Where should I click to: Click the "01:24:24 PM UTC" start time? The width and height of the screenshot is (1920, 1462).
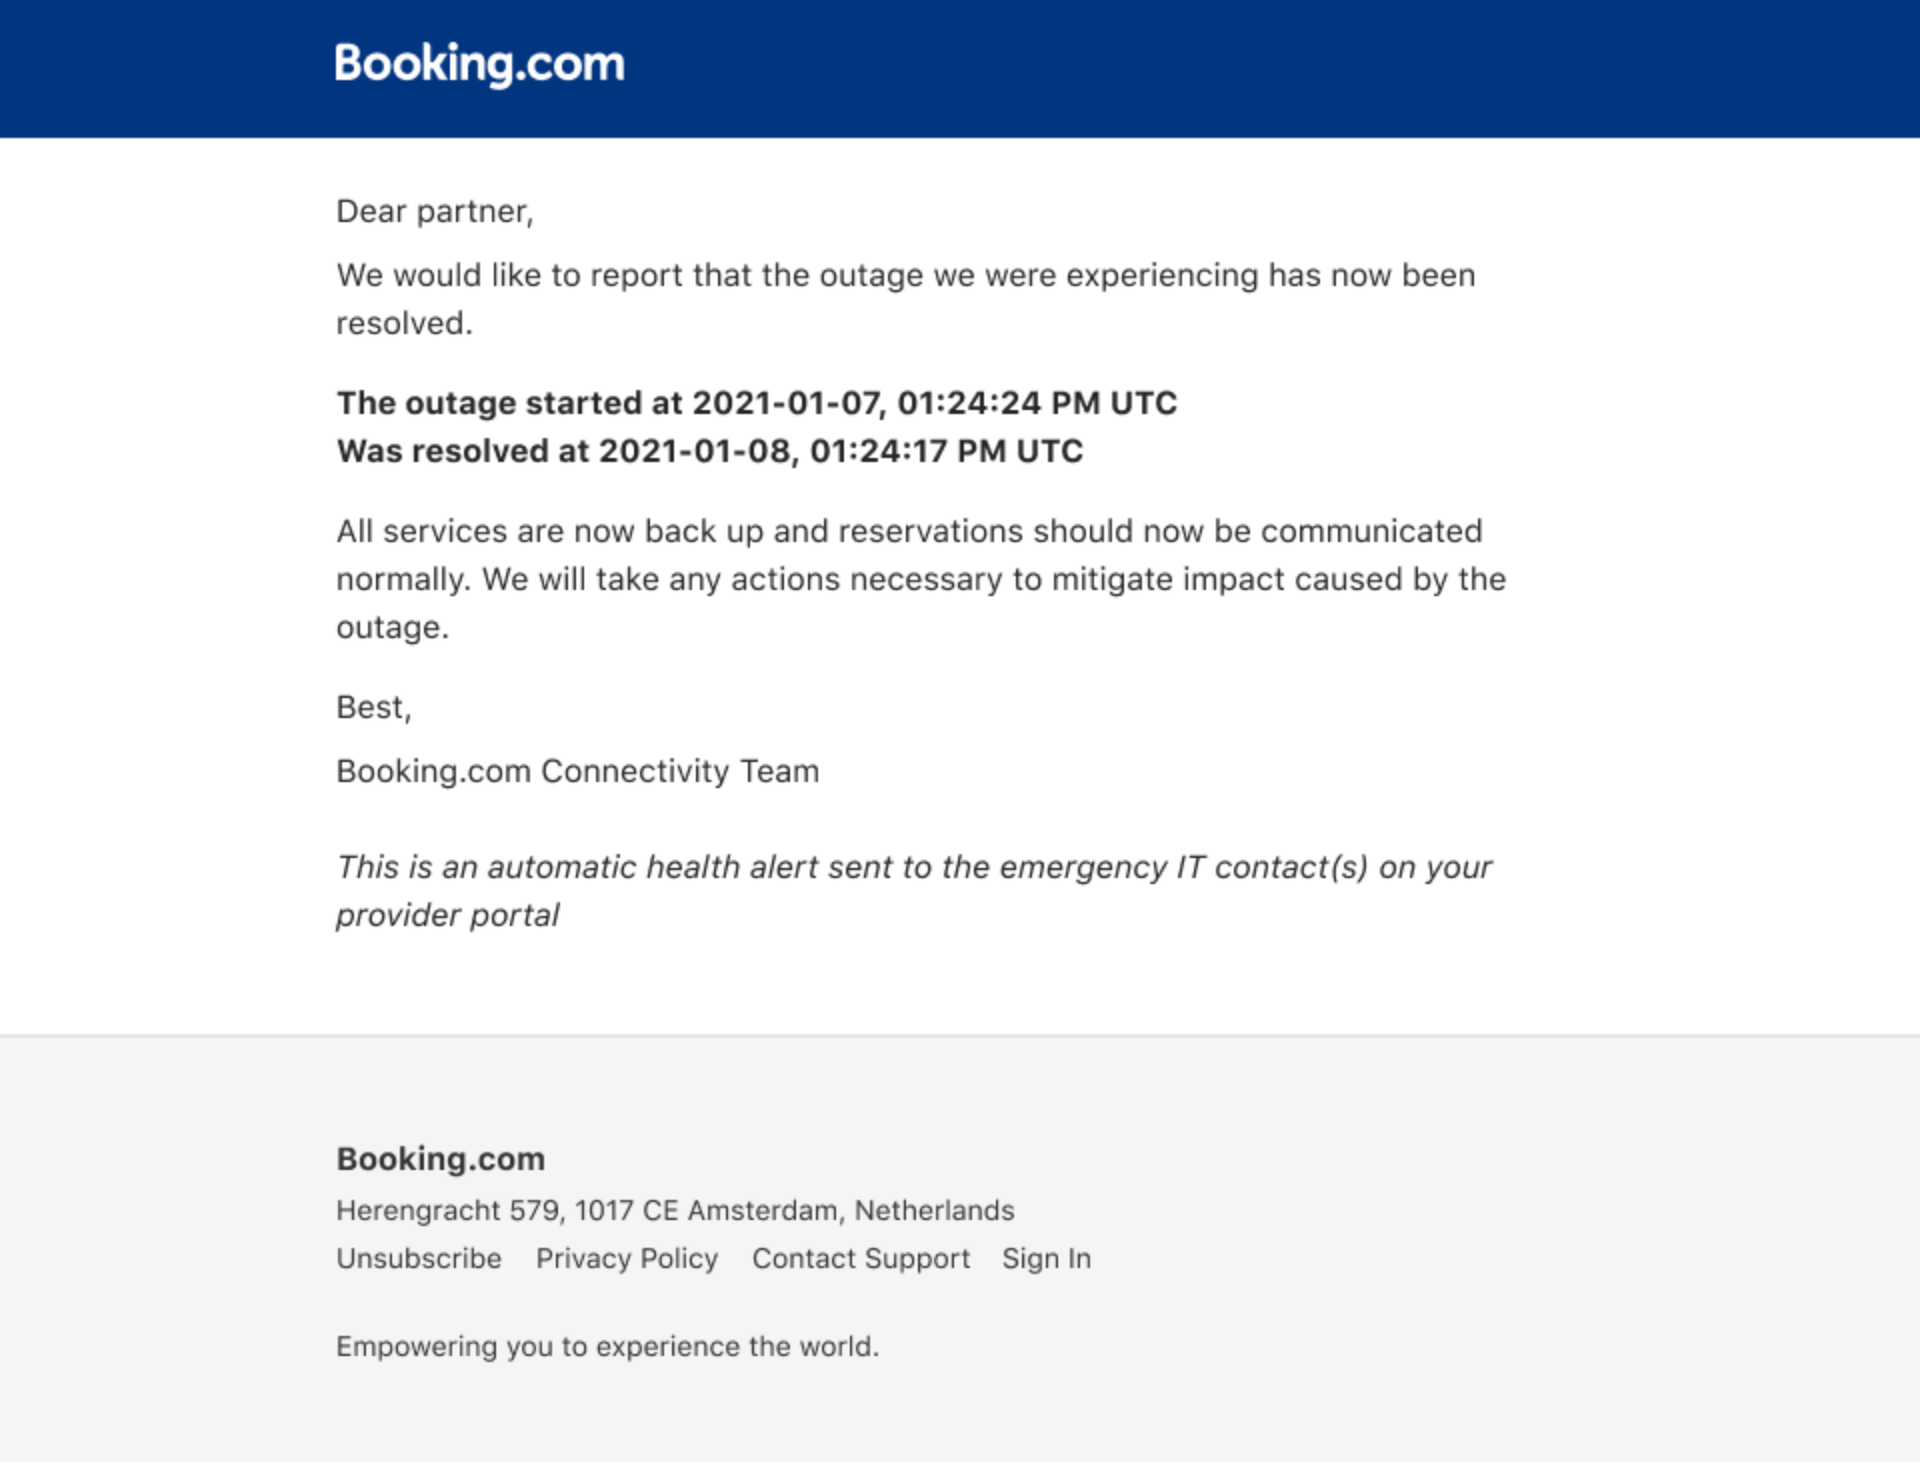pyautogui.click(x=1037, y=402)
